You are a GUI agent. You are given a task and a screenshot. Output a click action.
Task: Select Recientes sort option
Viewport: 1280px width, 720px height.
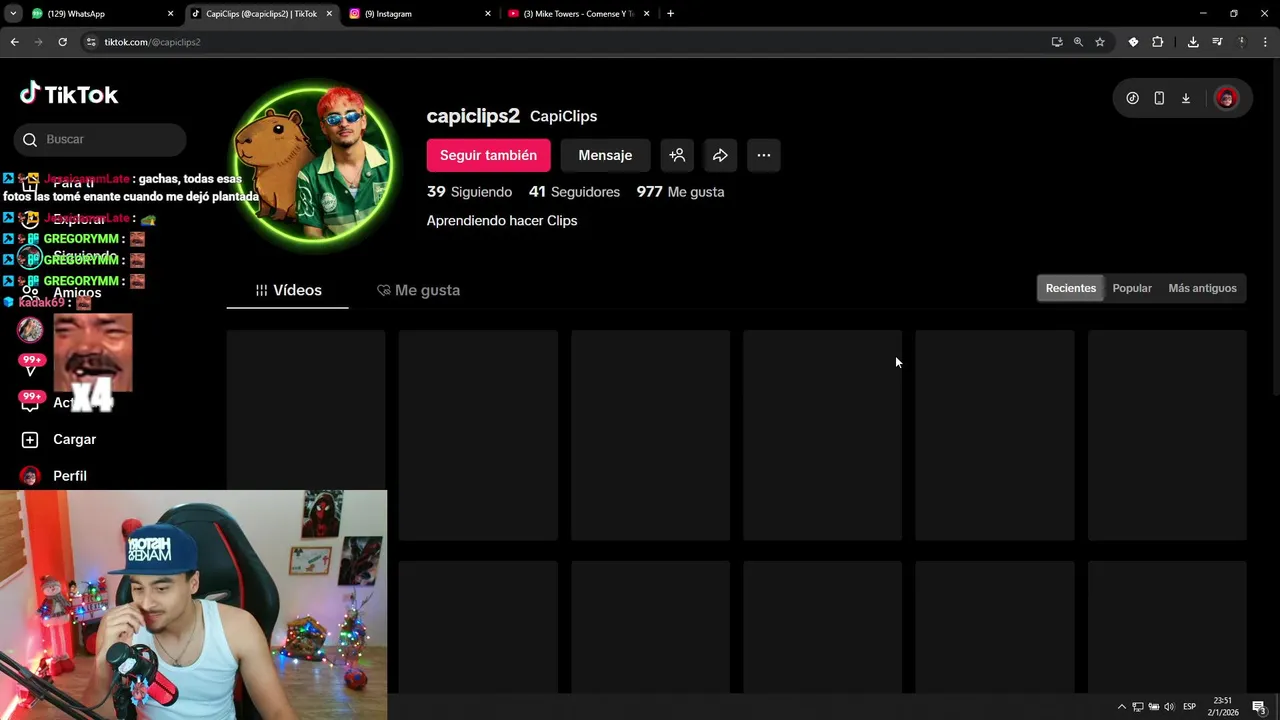[1071, 288]
